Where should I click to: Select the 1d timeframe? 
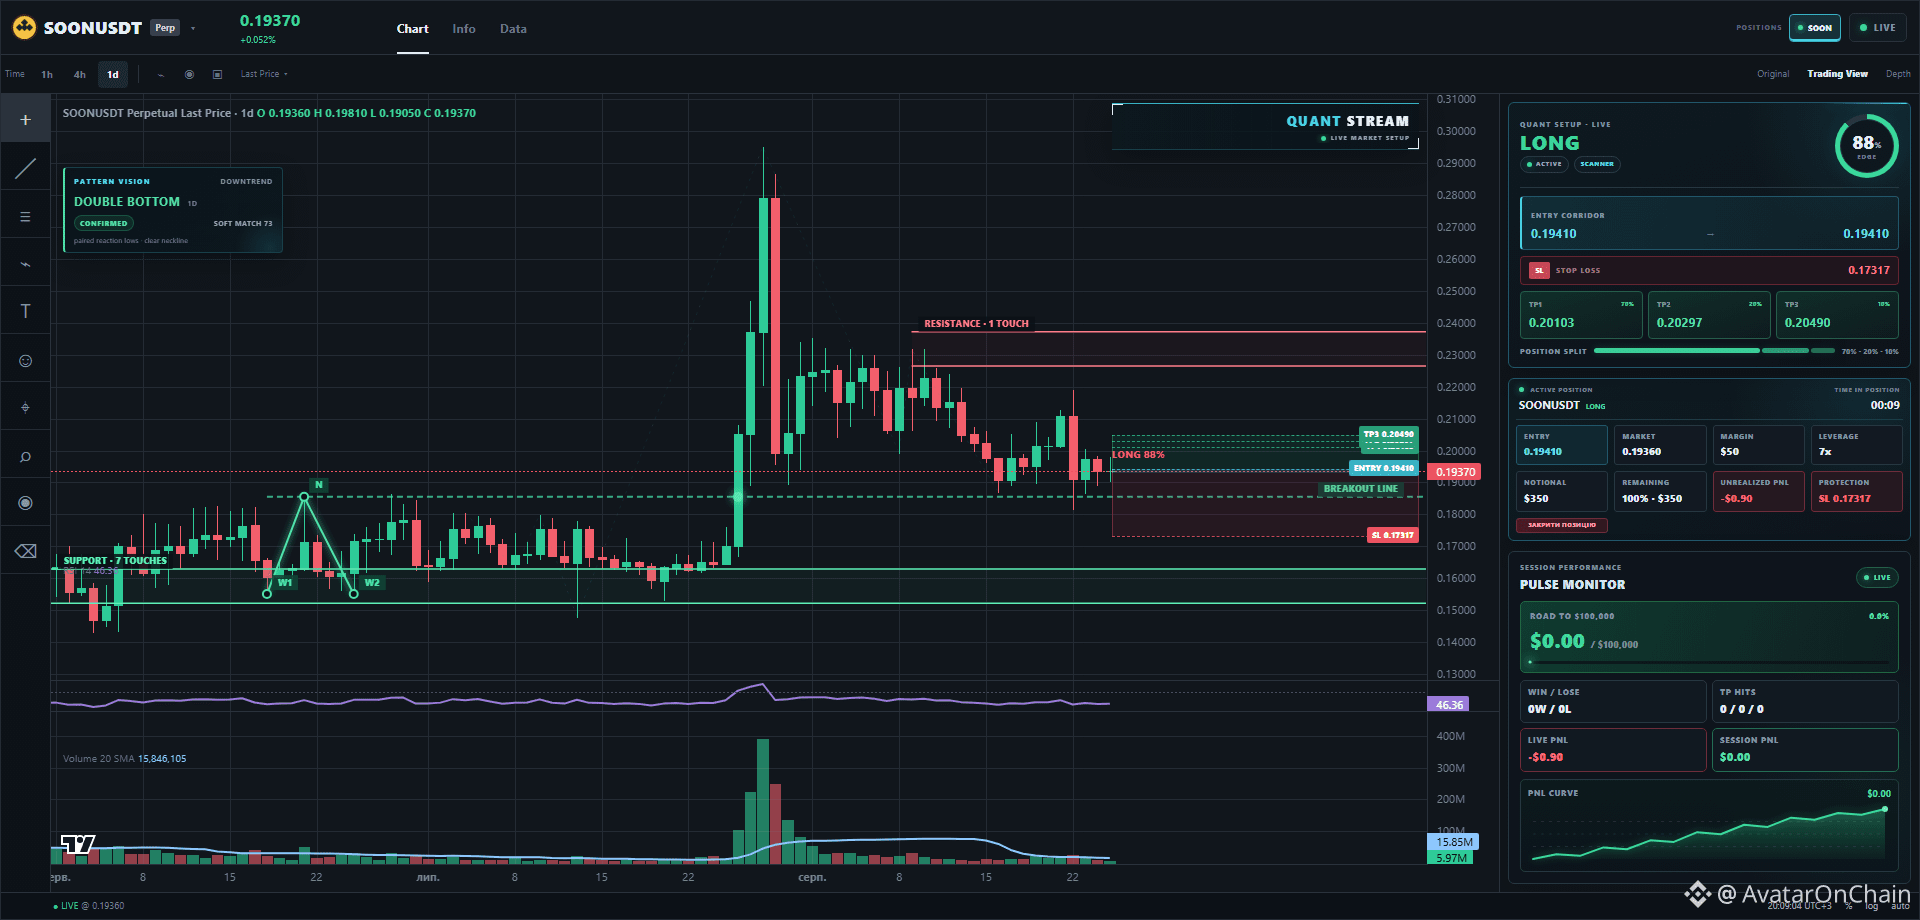point(113,74)
